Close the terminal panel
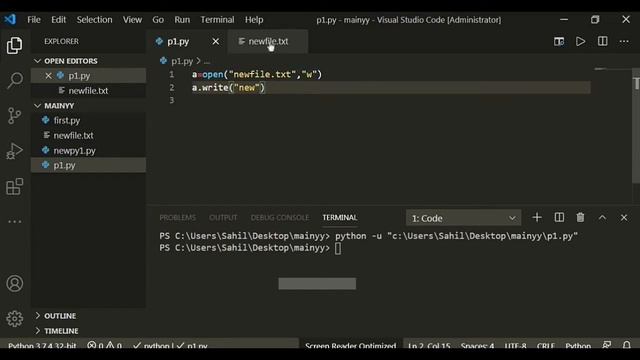This screenshot has height=360, width=640. [x=624, y=218]
